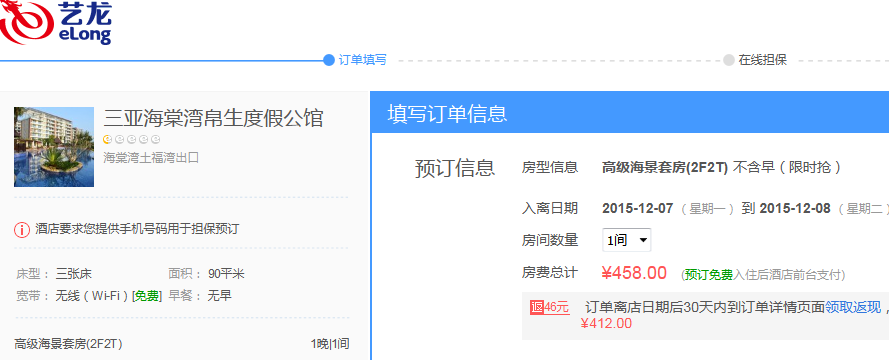Click the 返46元 cashback badge
This screenshot has height=360, width=889.
point(549,307)
